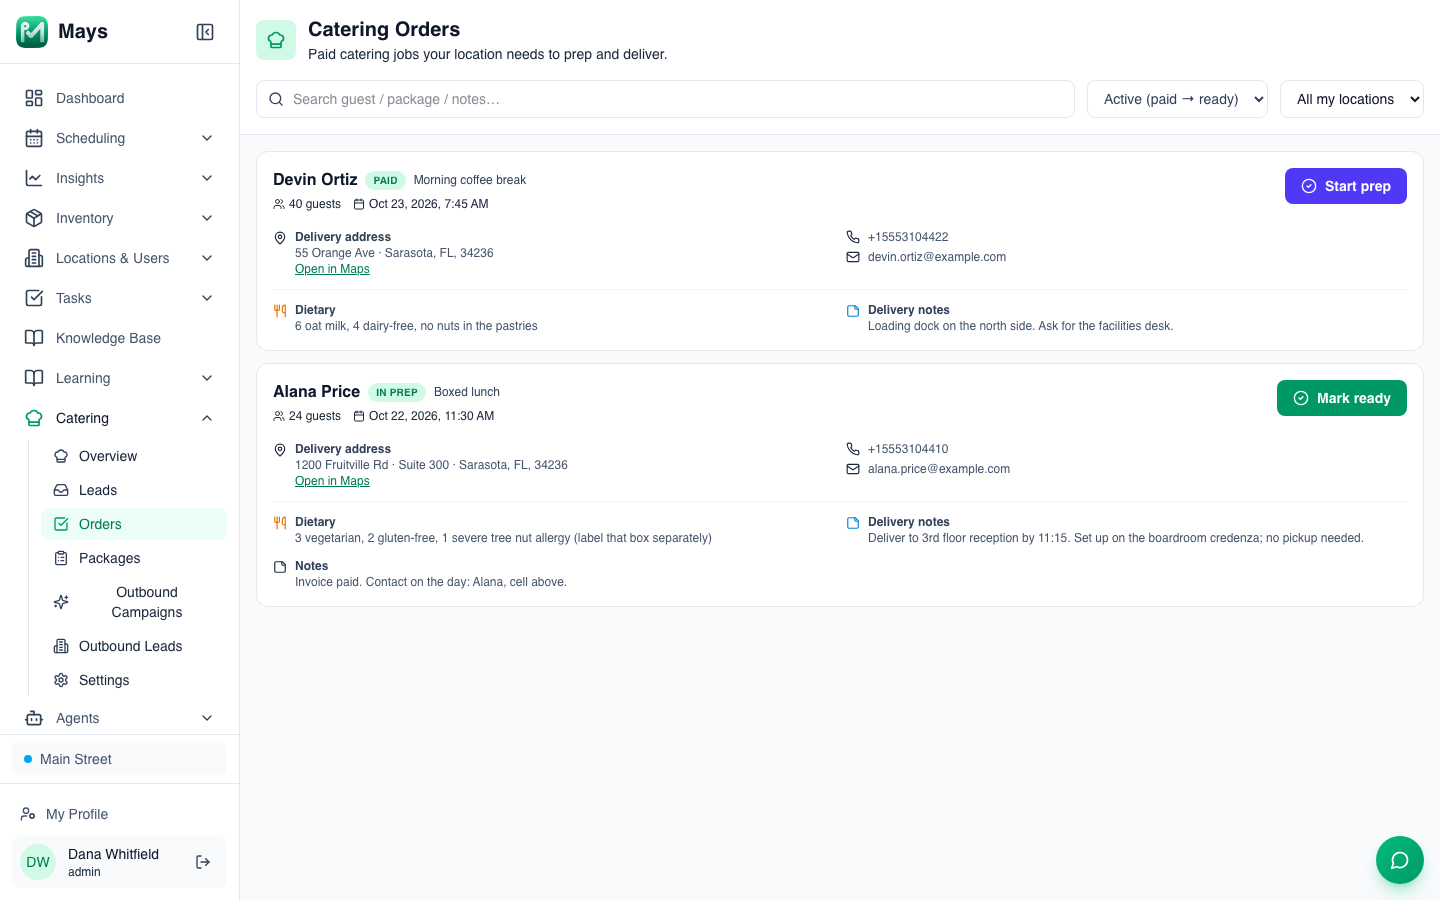Image resolution: width=1440 pixels, height=900 pixels.
Task: Expand the Learning section chevron
Action: (x=207, y=378)
